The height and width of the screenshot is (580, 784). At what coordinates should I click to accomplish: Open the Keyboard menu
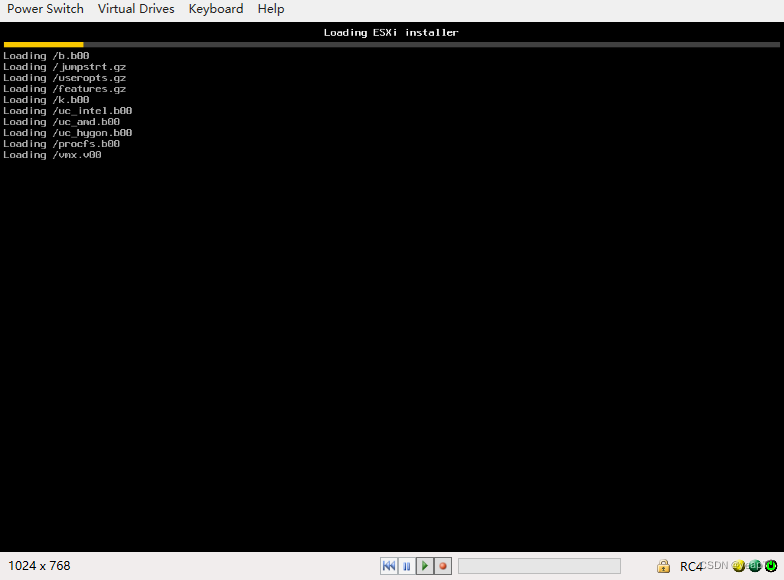tap(216, 9)
